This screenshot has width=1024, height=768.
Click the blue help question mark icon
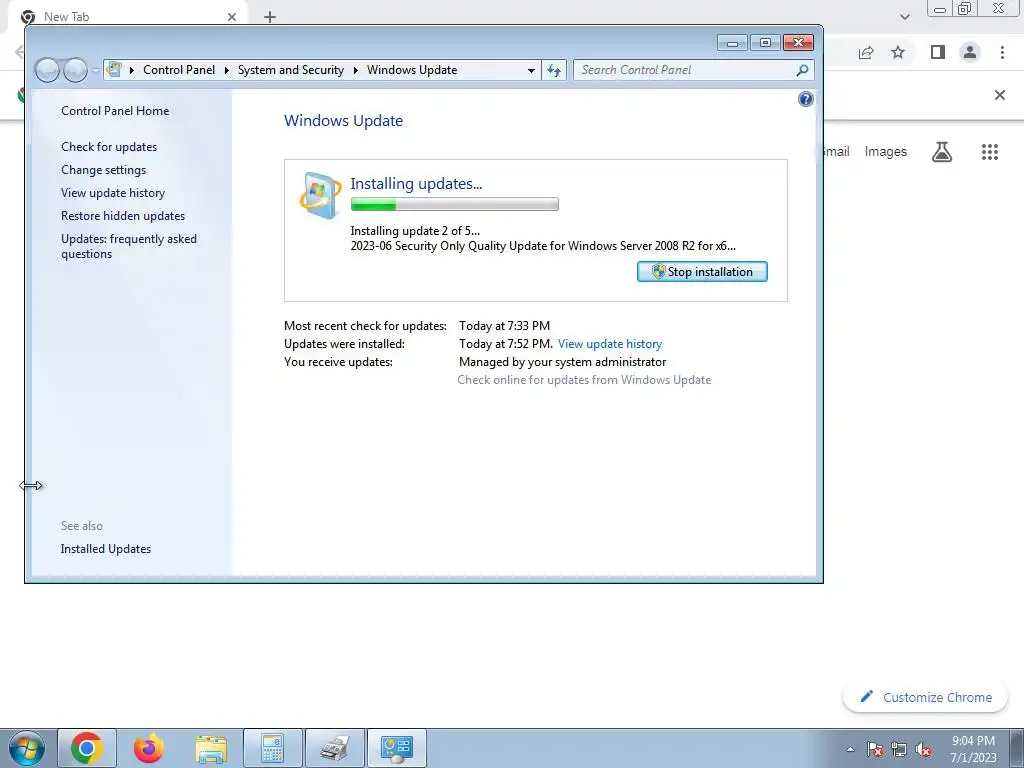pyautogui.click(x=805, y=99)
